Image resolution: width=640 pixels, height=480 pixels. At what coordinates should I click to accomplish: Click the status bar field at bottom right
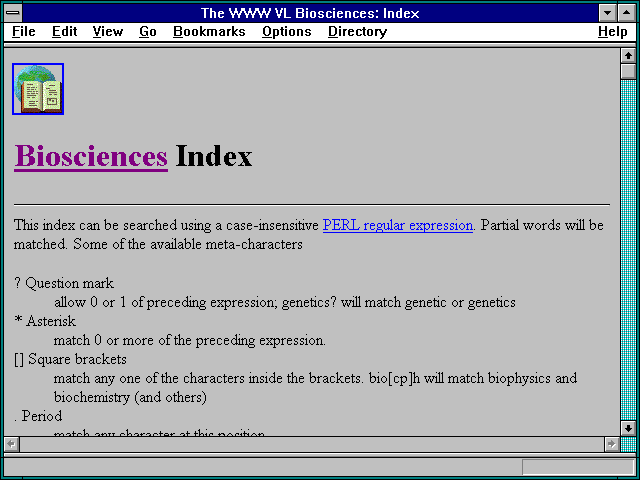[578, 467]
